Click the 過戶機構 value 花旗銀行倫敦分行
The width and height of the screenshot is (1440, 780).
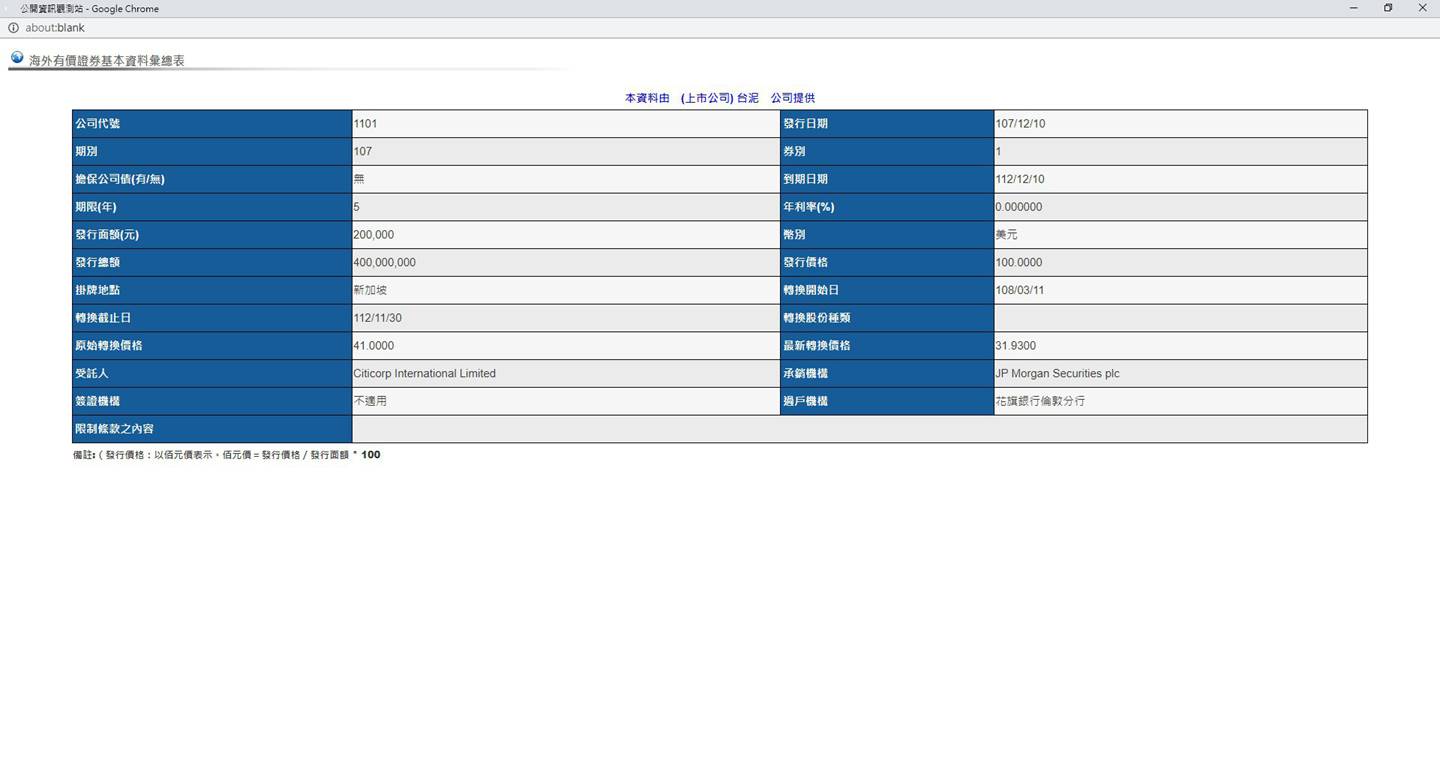[1040, 401]
